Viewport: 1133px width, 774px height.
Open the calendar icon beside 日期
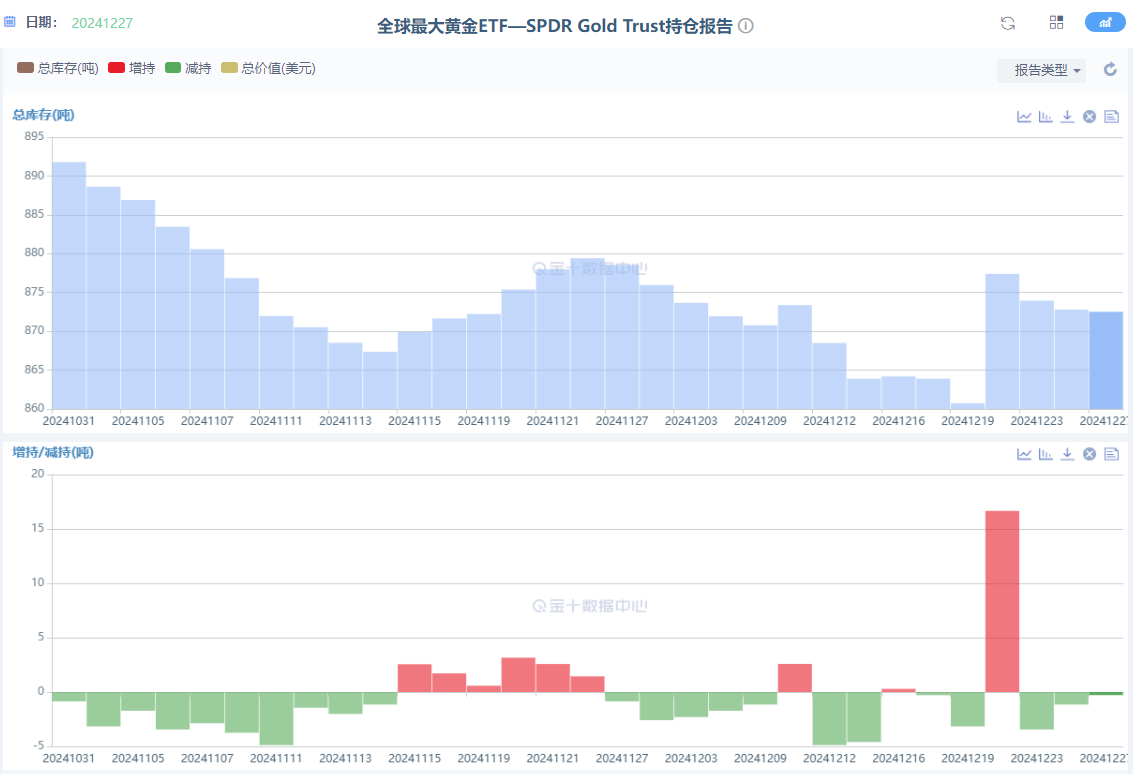[10, 22]
